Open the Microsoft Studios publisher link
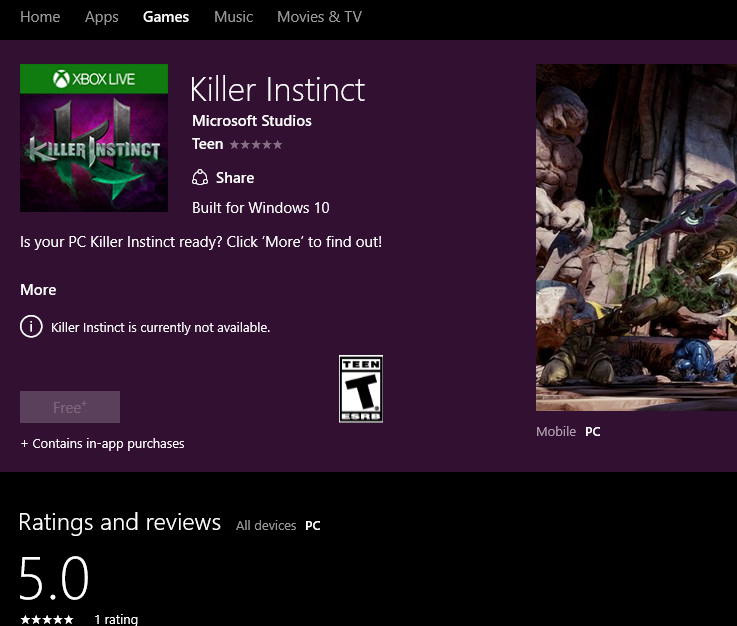The height and width of the screenshot is (626, 737). [251, 121]
